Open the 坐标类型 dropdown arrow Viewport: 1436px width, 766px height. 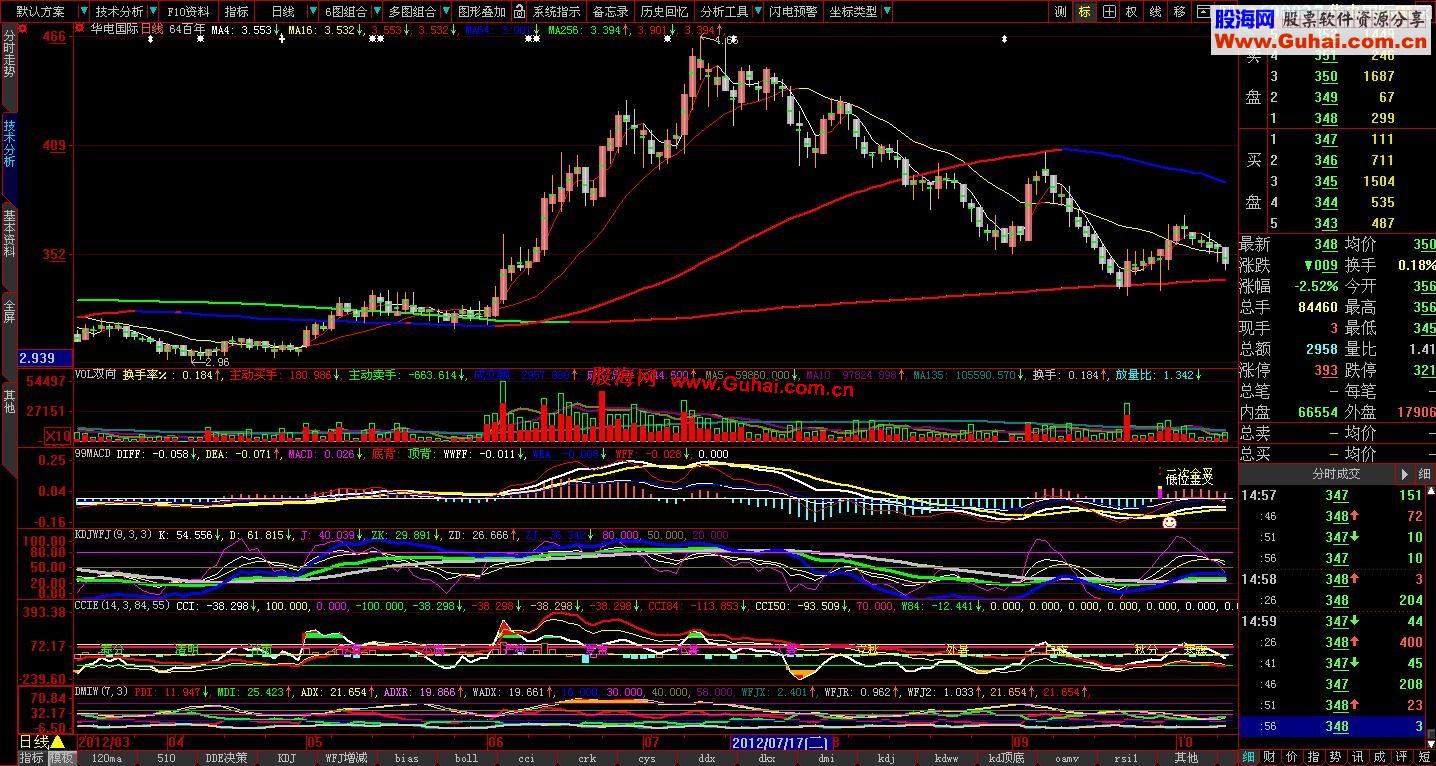coord(886,12)
